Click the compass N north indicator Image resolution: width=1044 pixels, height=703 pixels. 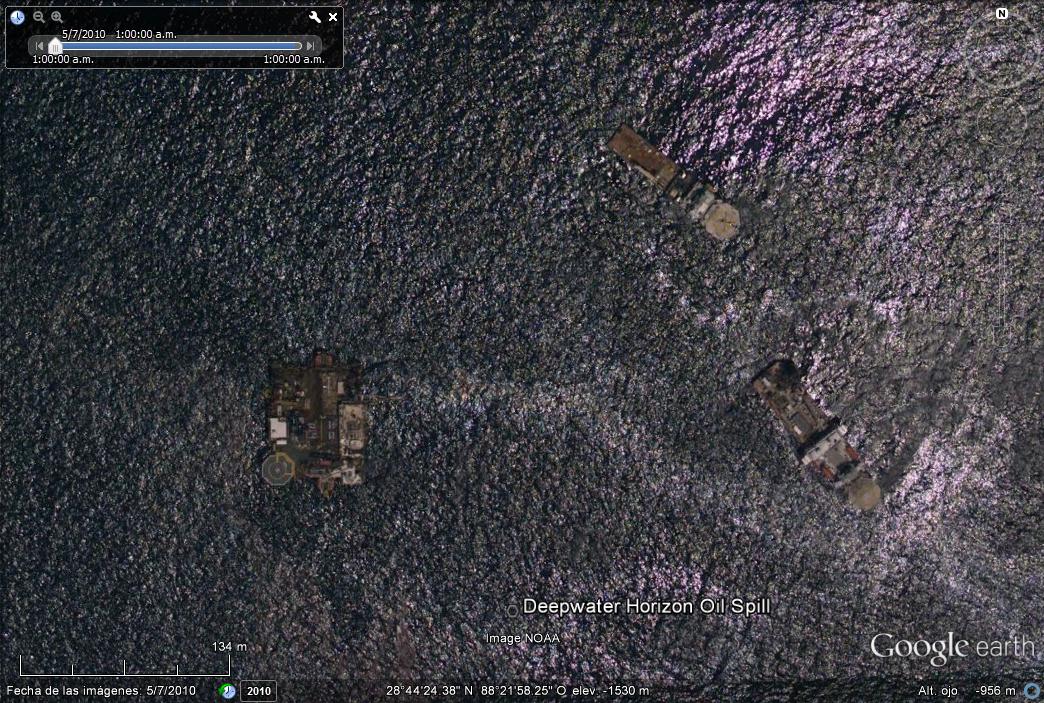(1001, 14)
